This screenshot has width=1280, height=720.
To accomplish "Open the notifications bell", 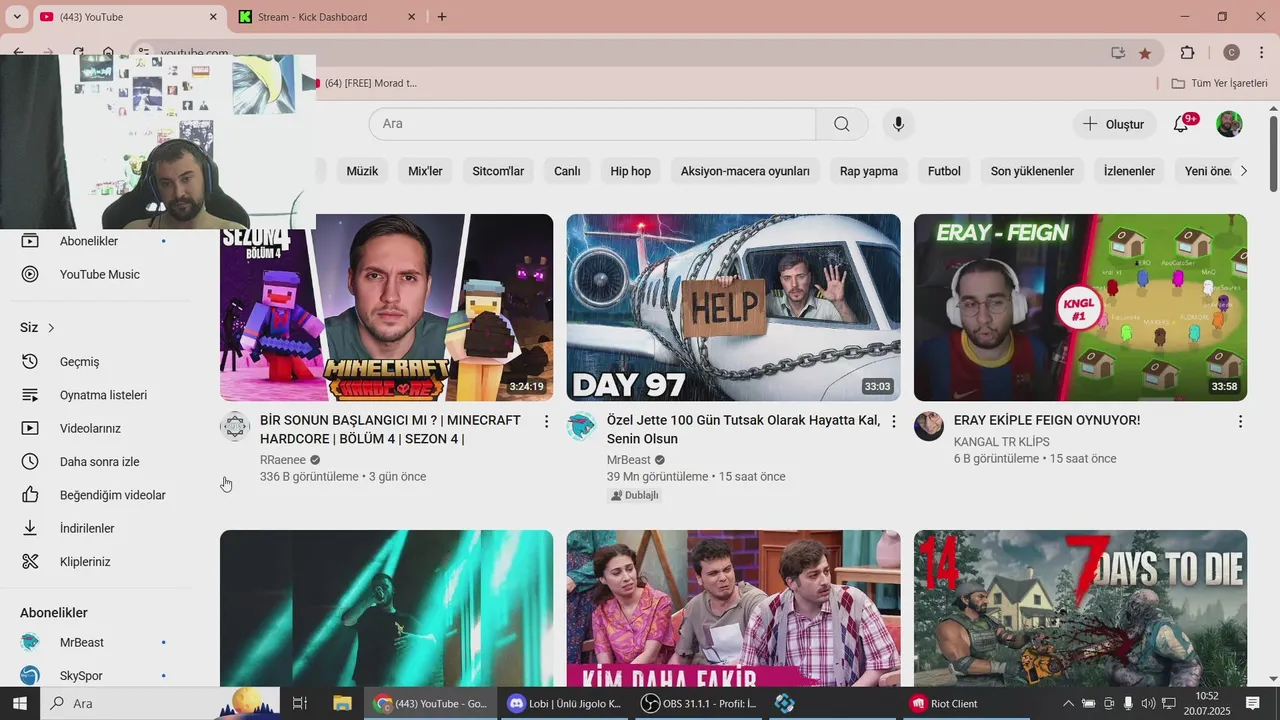I will [x=1181, y=124].
